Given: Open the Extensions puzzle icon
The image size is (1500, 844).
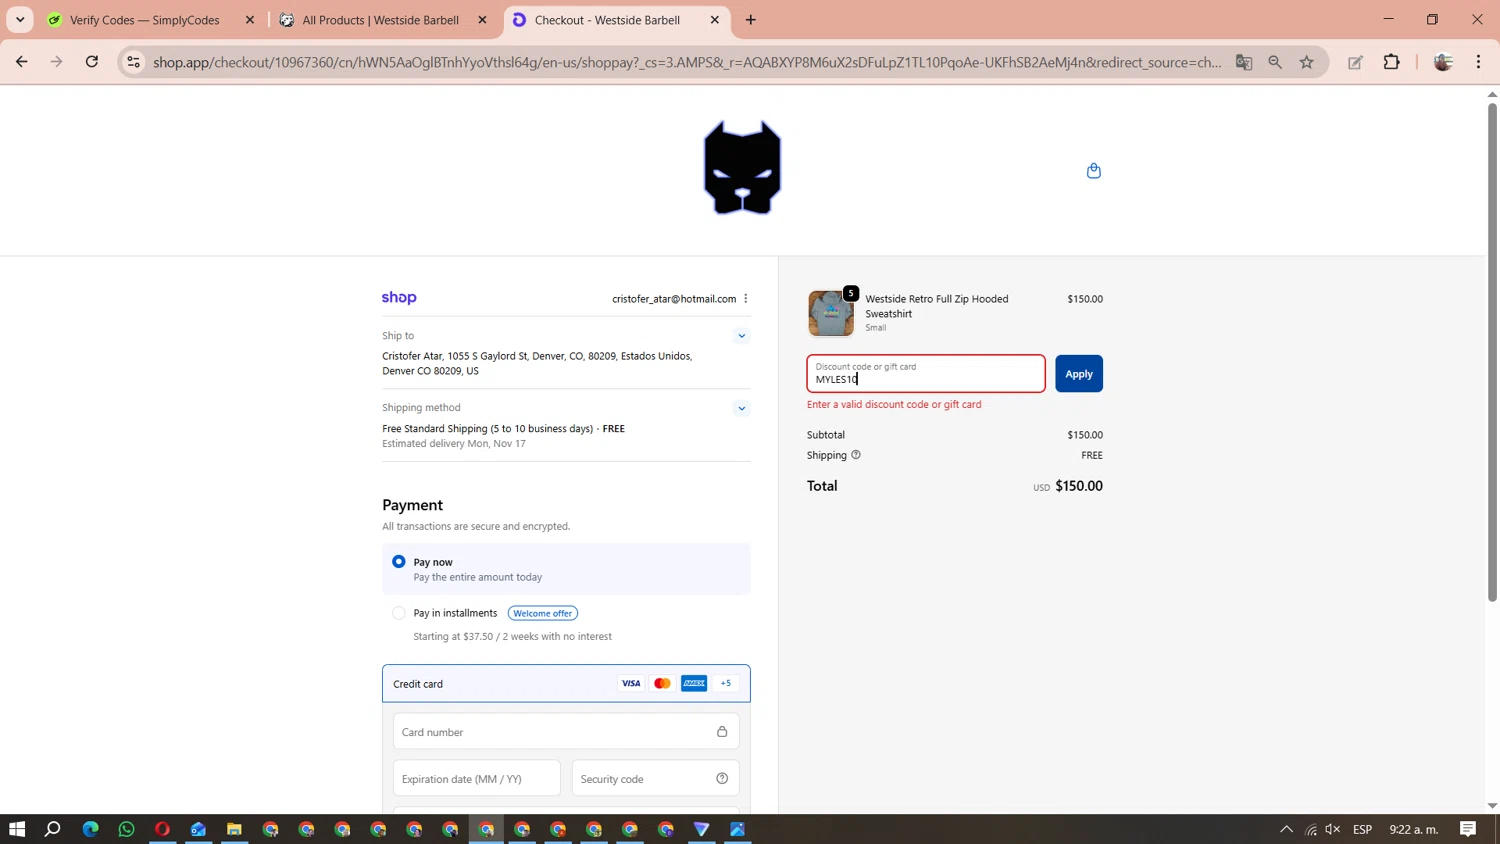Looking at the screenshot, I should click(1391, 62).
